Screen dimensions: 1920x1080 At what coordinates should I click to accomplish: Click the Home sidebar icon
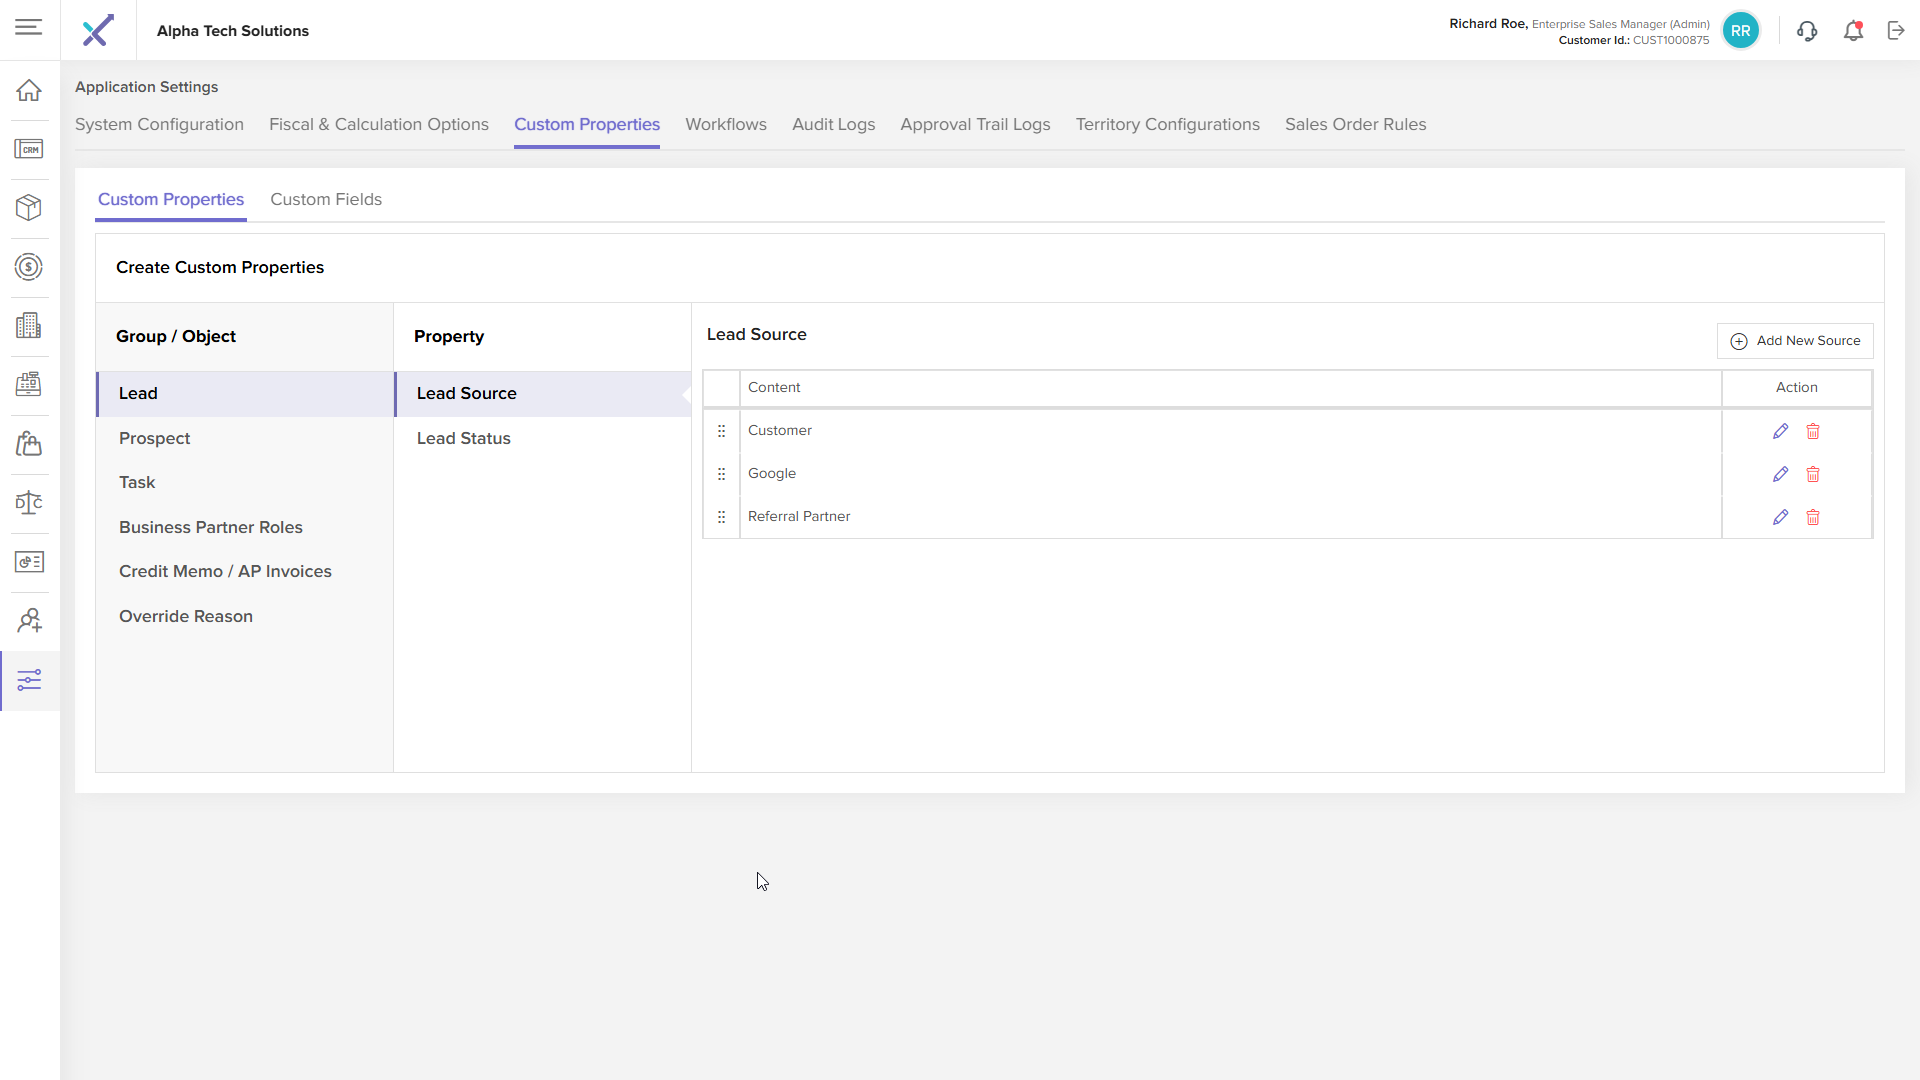coord(29,90)
